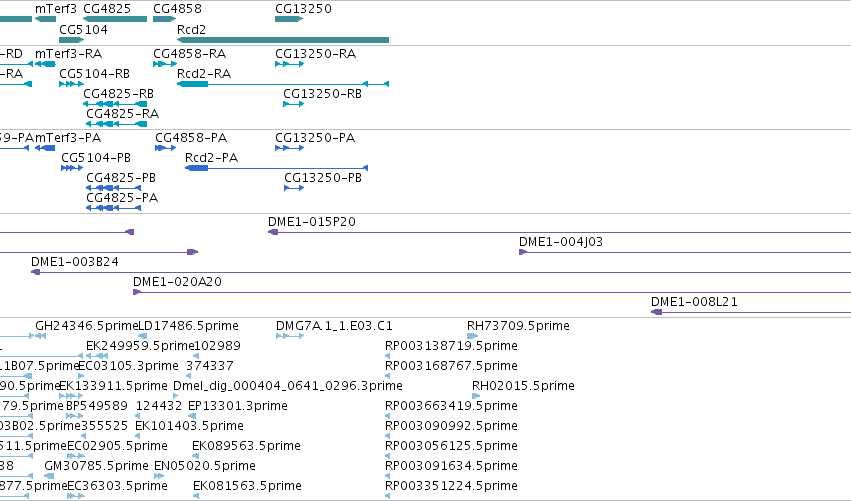Click the CG13250 gene glyph
Viewport: 851px width, 501px height.
(x=289, y=19)
